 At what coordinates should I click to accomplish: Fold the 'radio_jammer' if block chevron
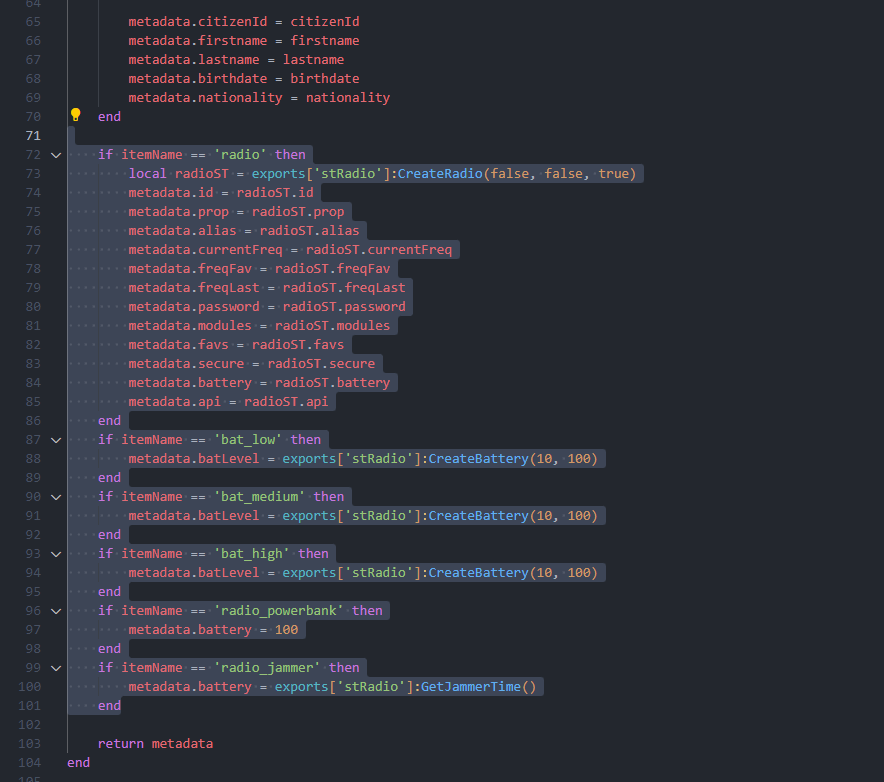click(56, 668)
